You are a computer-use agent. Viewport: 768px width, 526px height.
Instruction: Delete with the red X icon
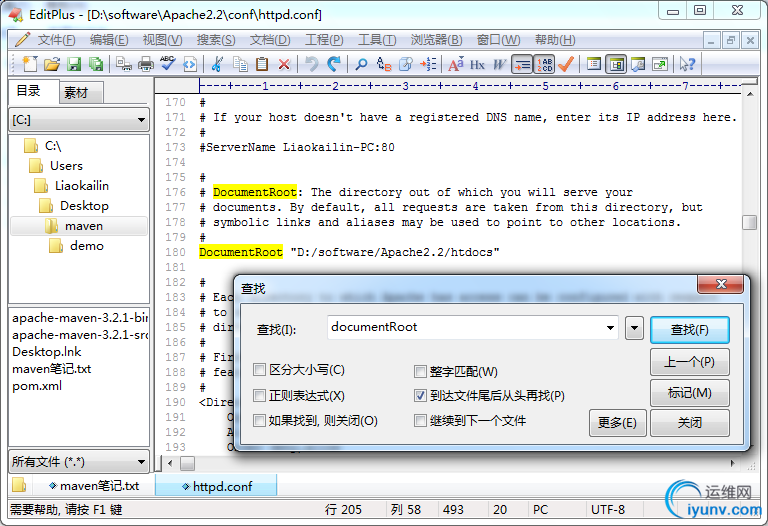(284, 64)
